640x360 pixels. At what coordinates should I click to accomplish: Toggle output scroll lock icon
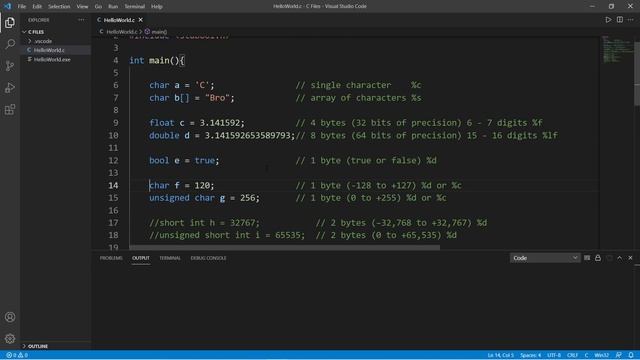(598, 258)
